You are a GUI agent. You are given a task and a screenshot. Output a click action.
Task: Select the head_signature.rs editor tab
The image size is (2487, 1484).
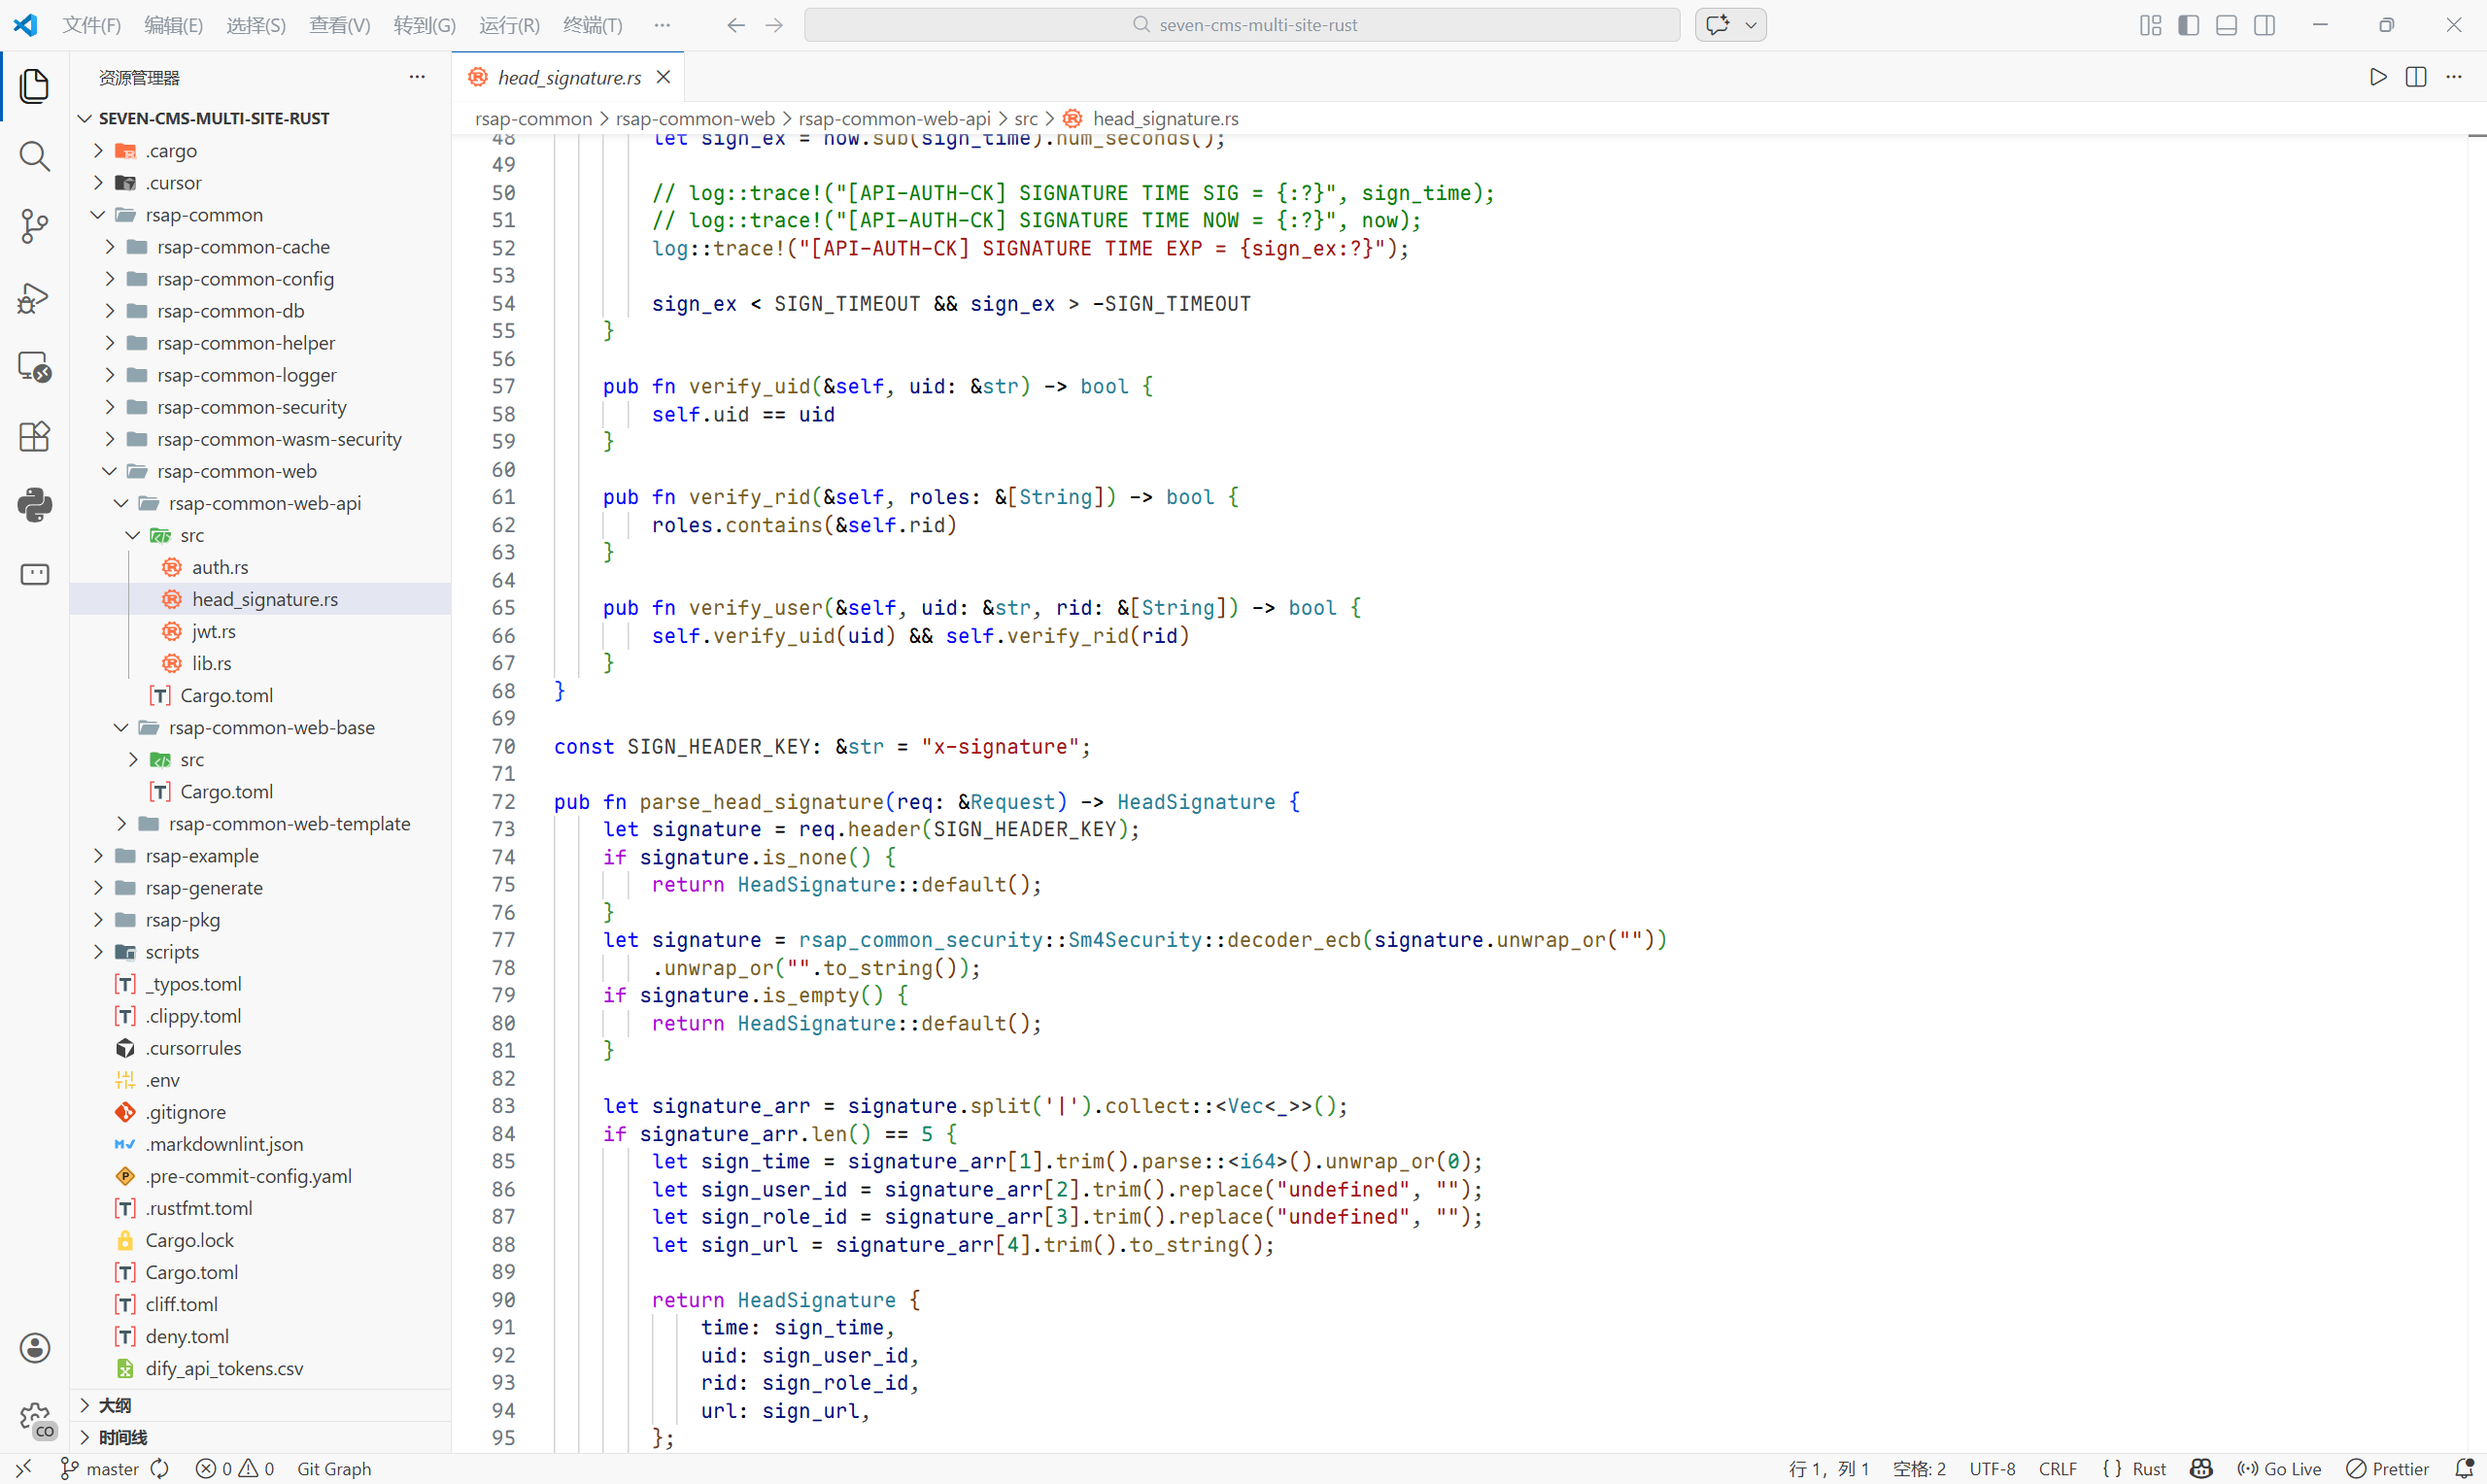coord(569,77)
